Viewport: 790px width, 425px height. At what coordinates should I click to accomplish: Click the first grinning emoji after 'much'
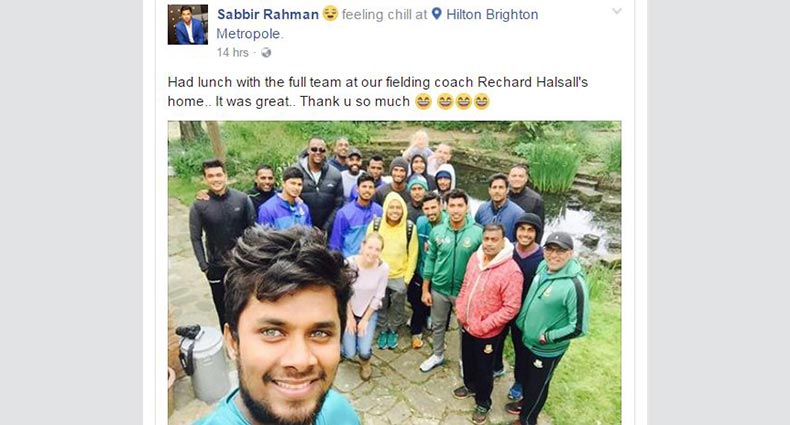[423, 102]
